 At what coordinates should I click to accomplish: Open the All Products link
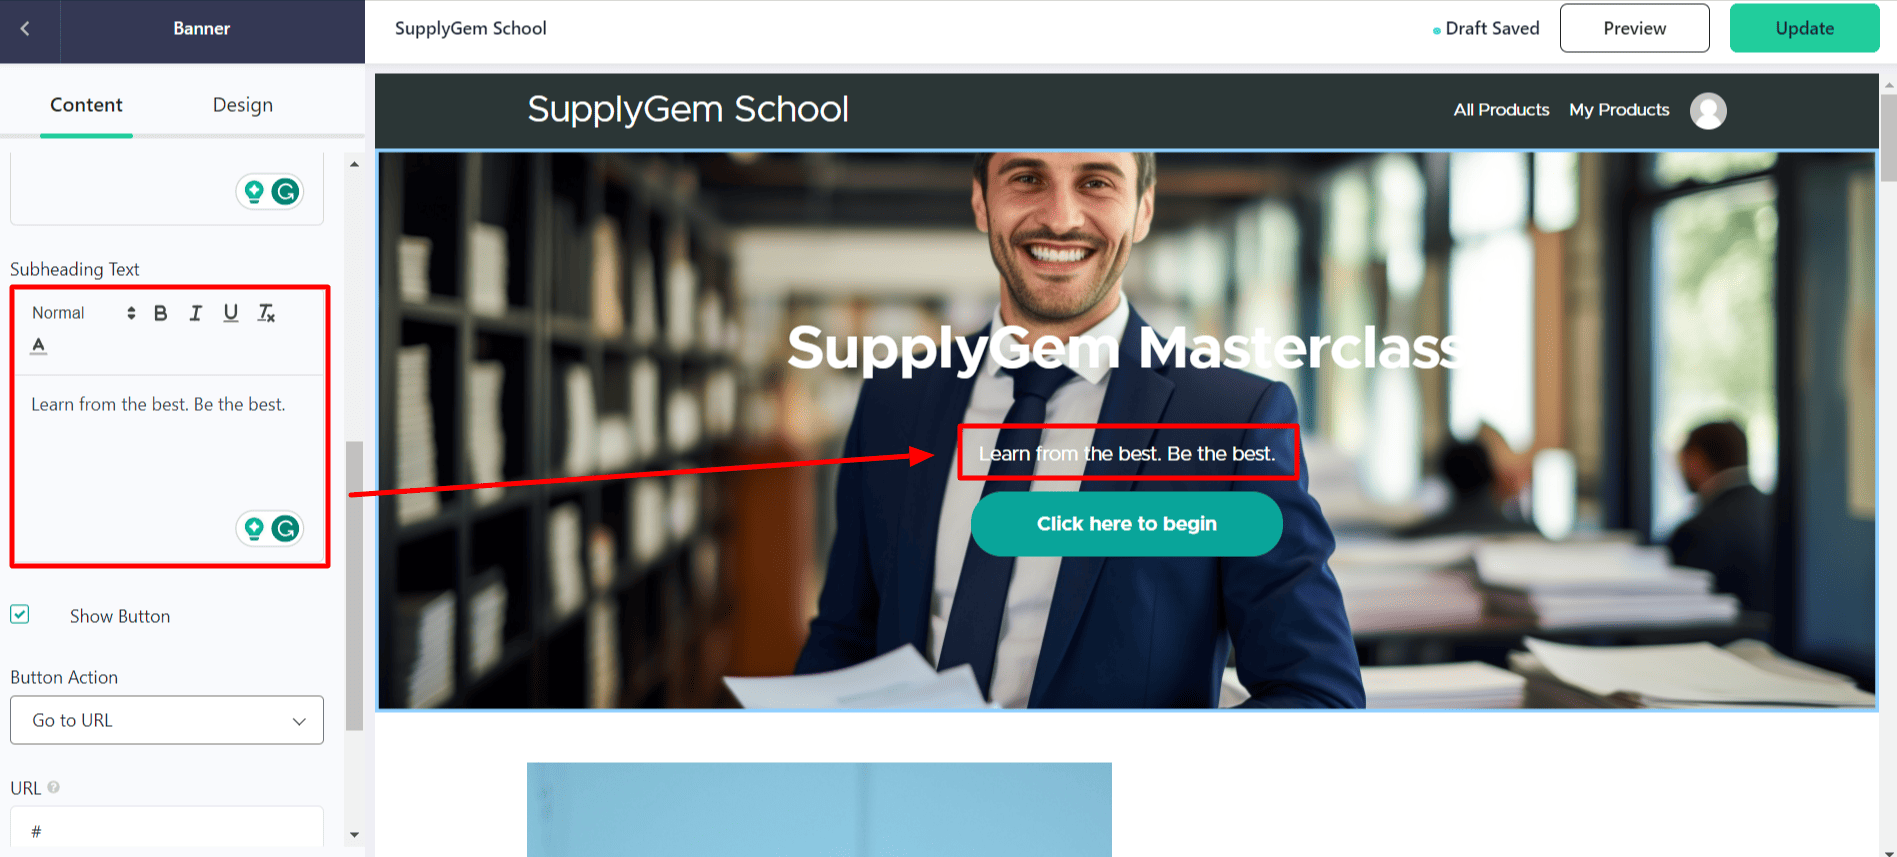coord(1501,110)
